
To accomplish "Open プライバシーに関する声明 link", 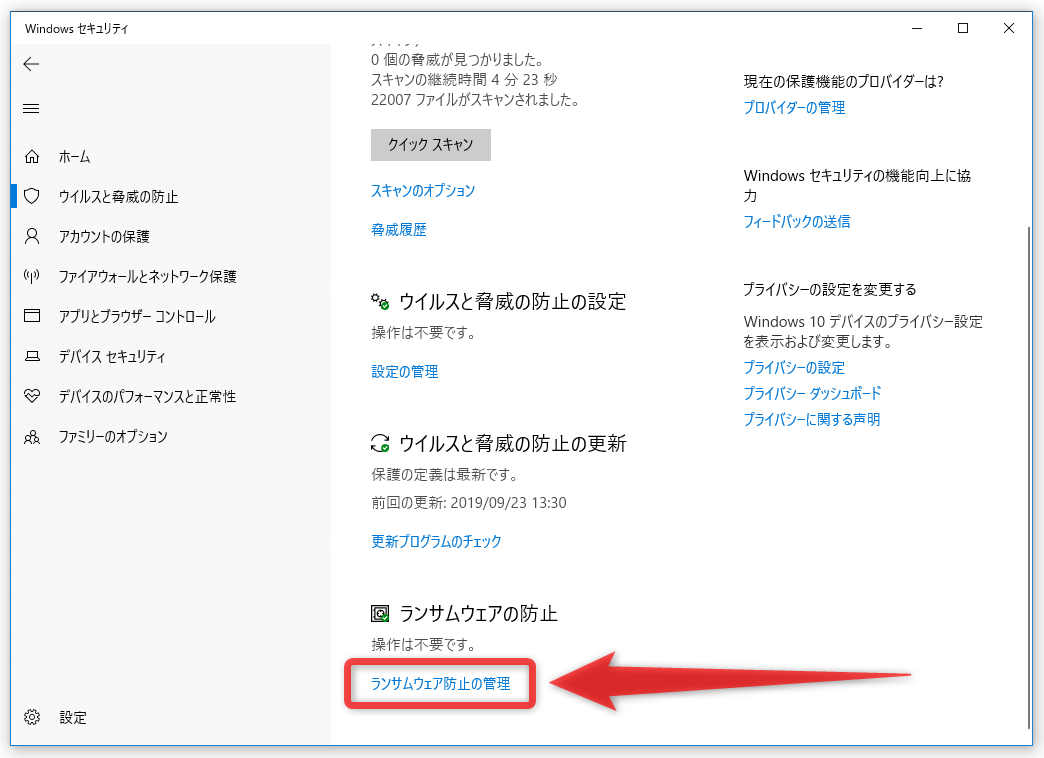I will click(812, 419).
